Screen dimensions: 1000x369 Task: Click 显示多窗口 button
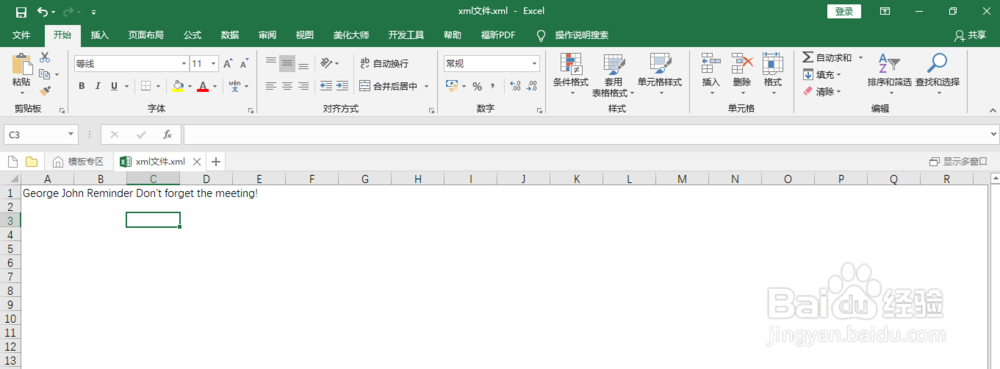[958, 161]
